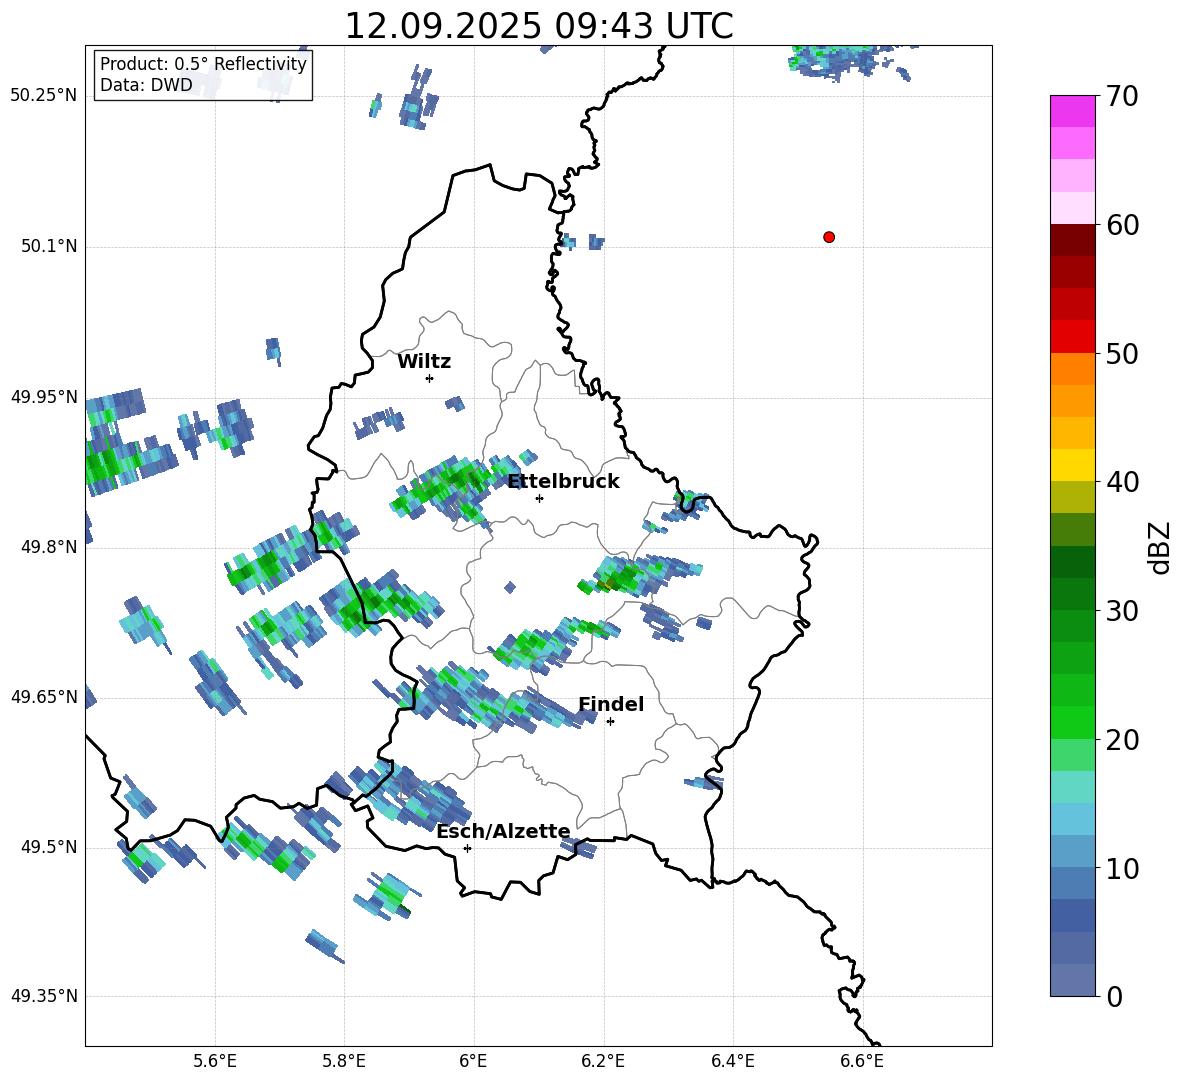Click the 49.8°N latitude label
Viewport: 1184px width, 1081px height.
48,547
